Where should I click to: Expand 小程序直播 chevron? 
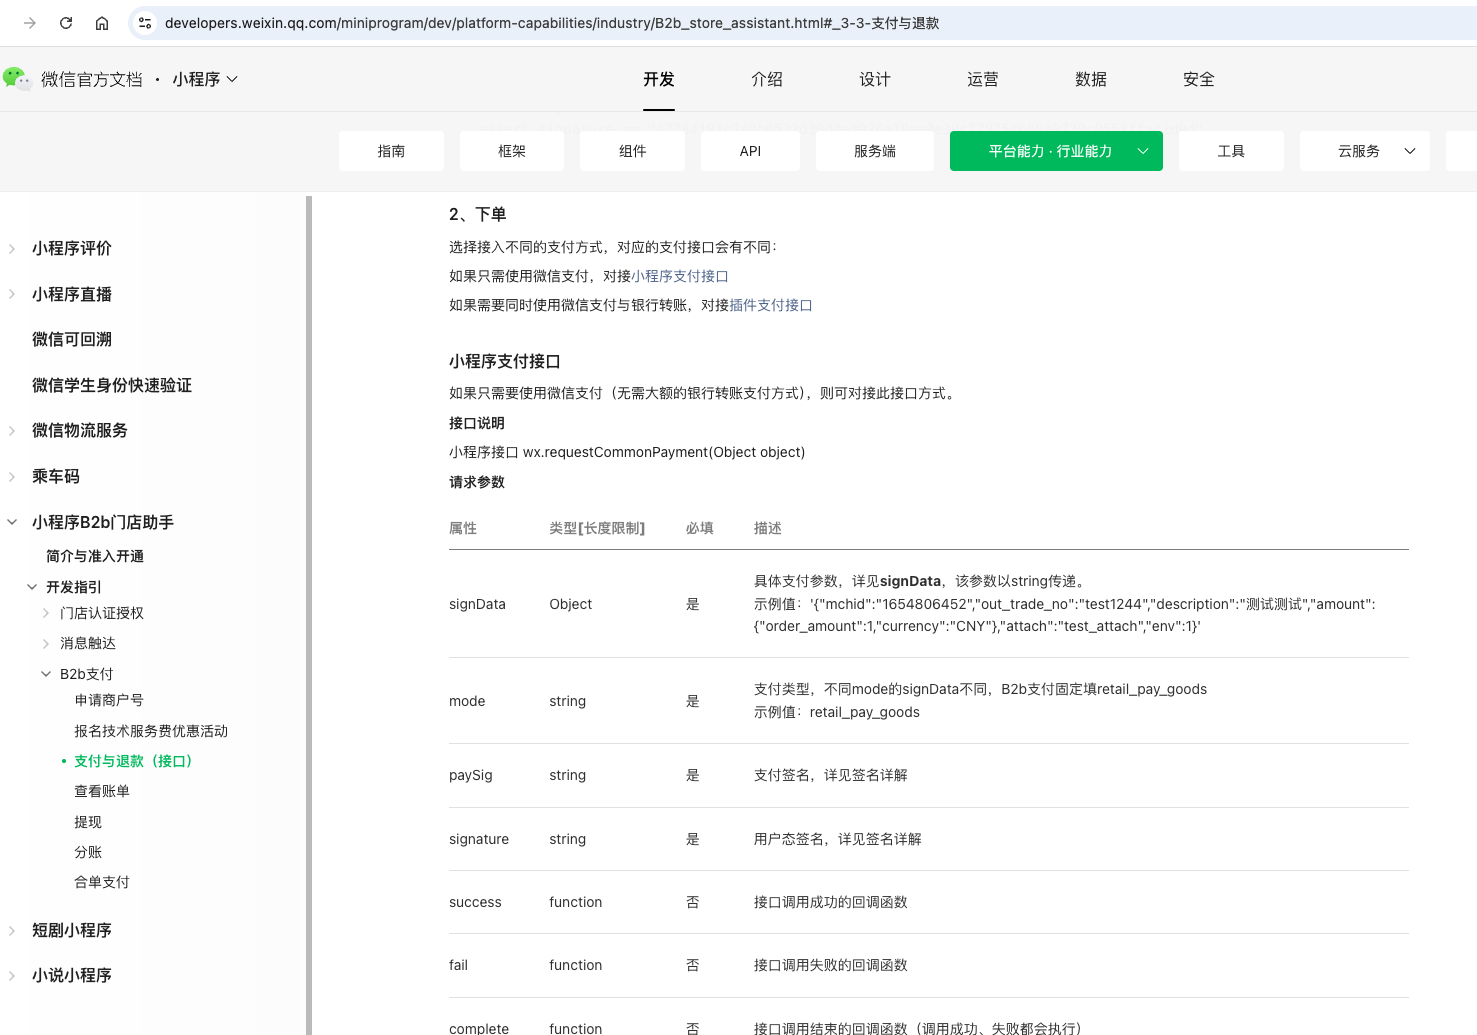point(12,294)
